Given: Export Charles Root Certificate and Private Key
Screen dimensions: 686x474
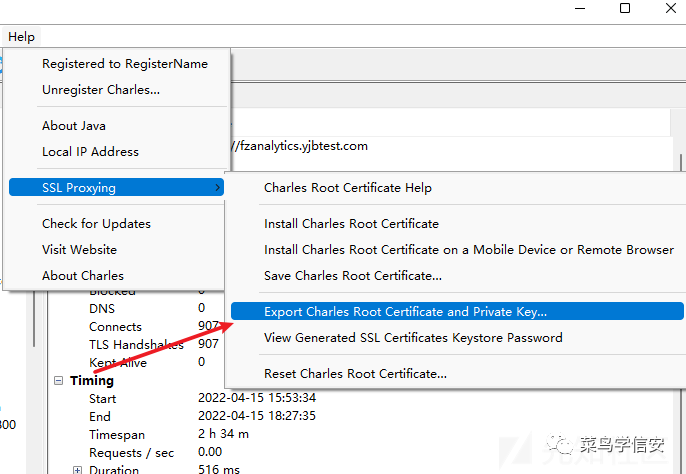Looking at the screenshot, I should coord(457,311).
